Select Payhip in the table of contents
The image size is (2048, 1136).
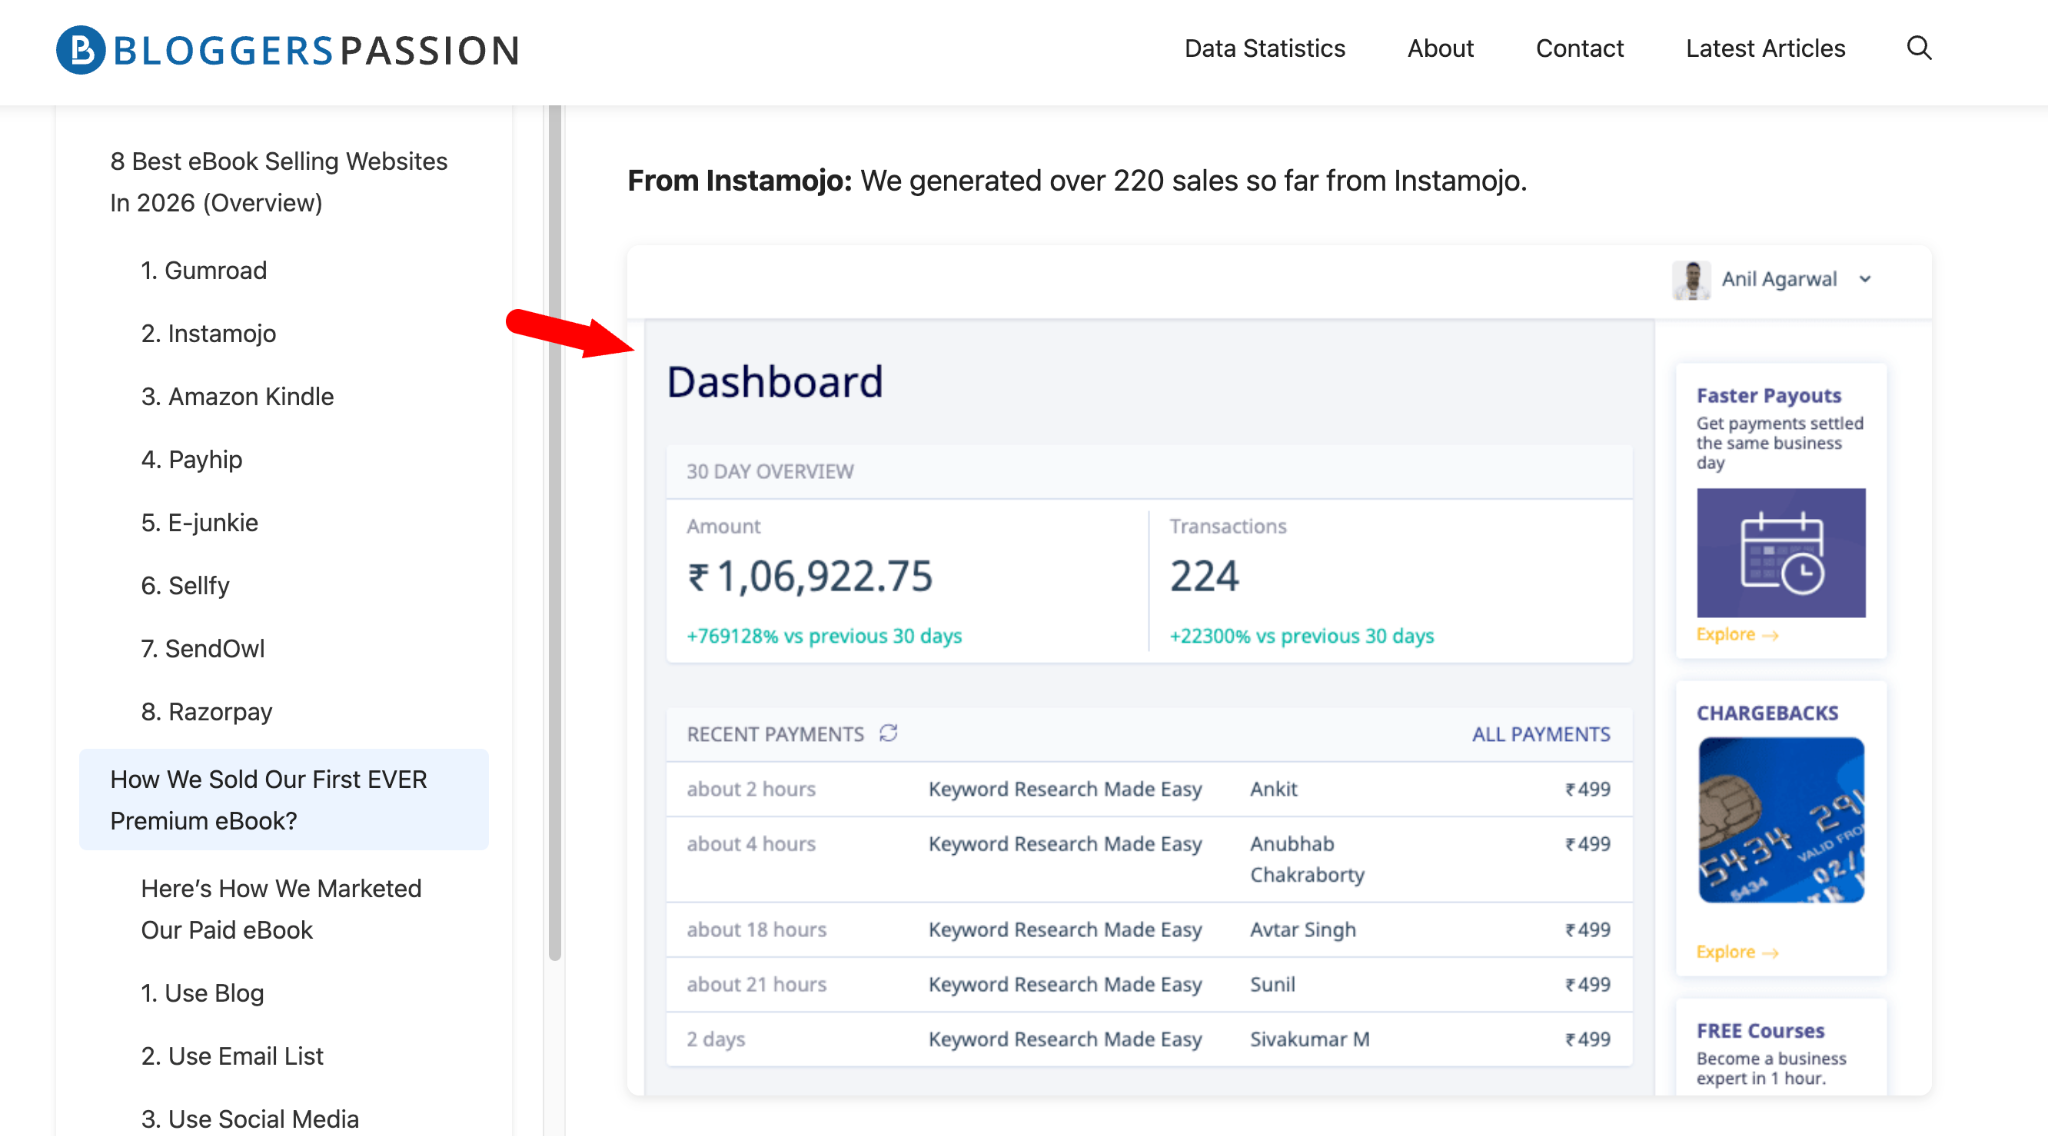click(191, 459)
